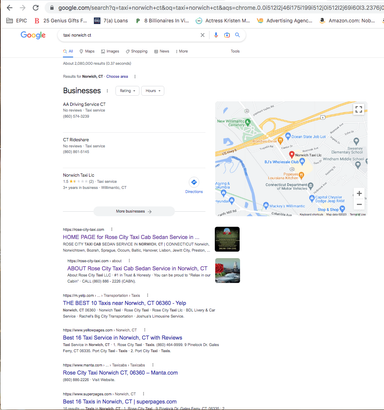The image size is (384, 410).
Task: Open the More search tabs menu
Action: [x=182, y=51]
